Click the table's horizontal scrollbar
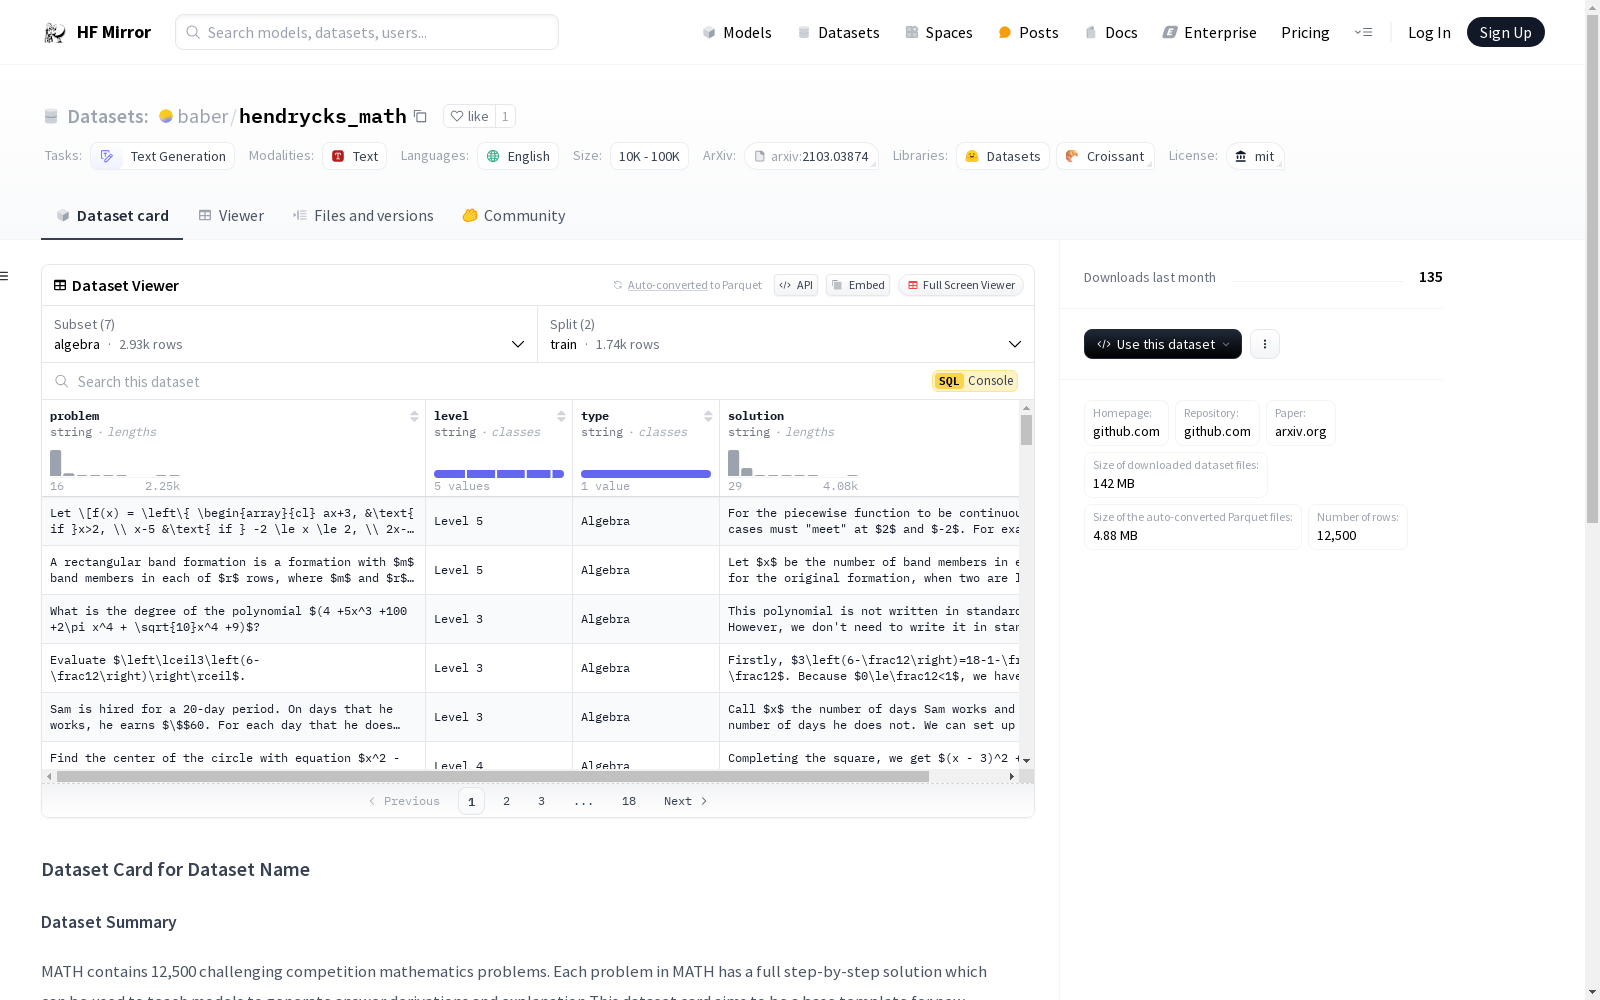 point(492,776)
